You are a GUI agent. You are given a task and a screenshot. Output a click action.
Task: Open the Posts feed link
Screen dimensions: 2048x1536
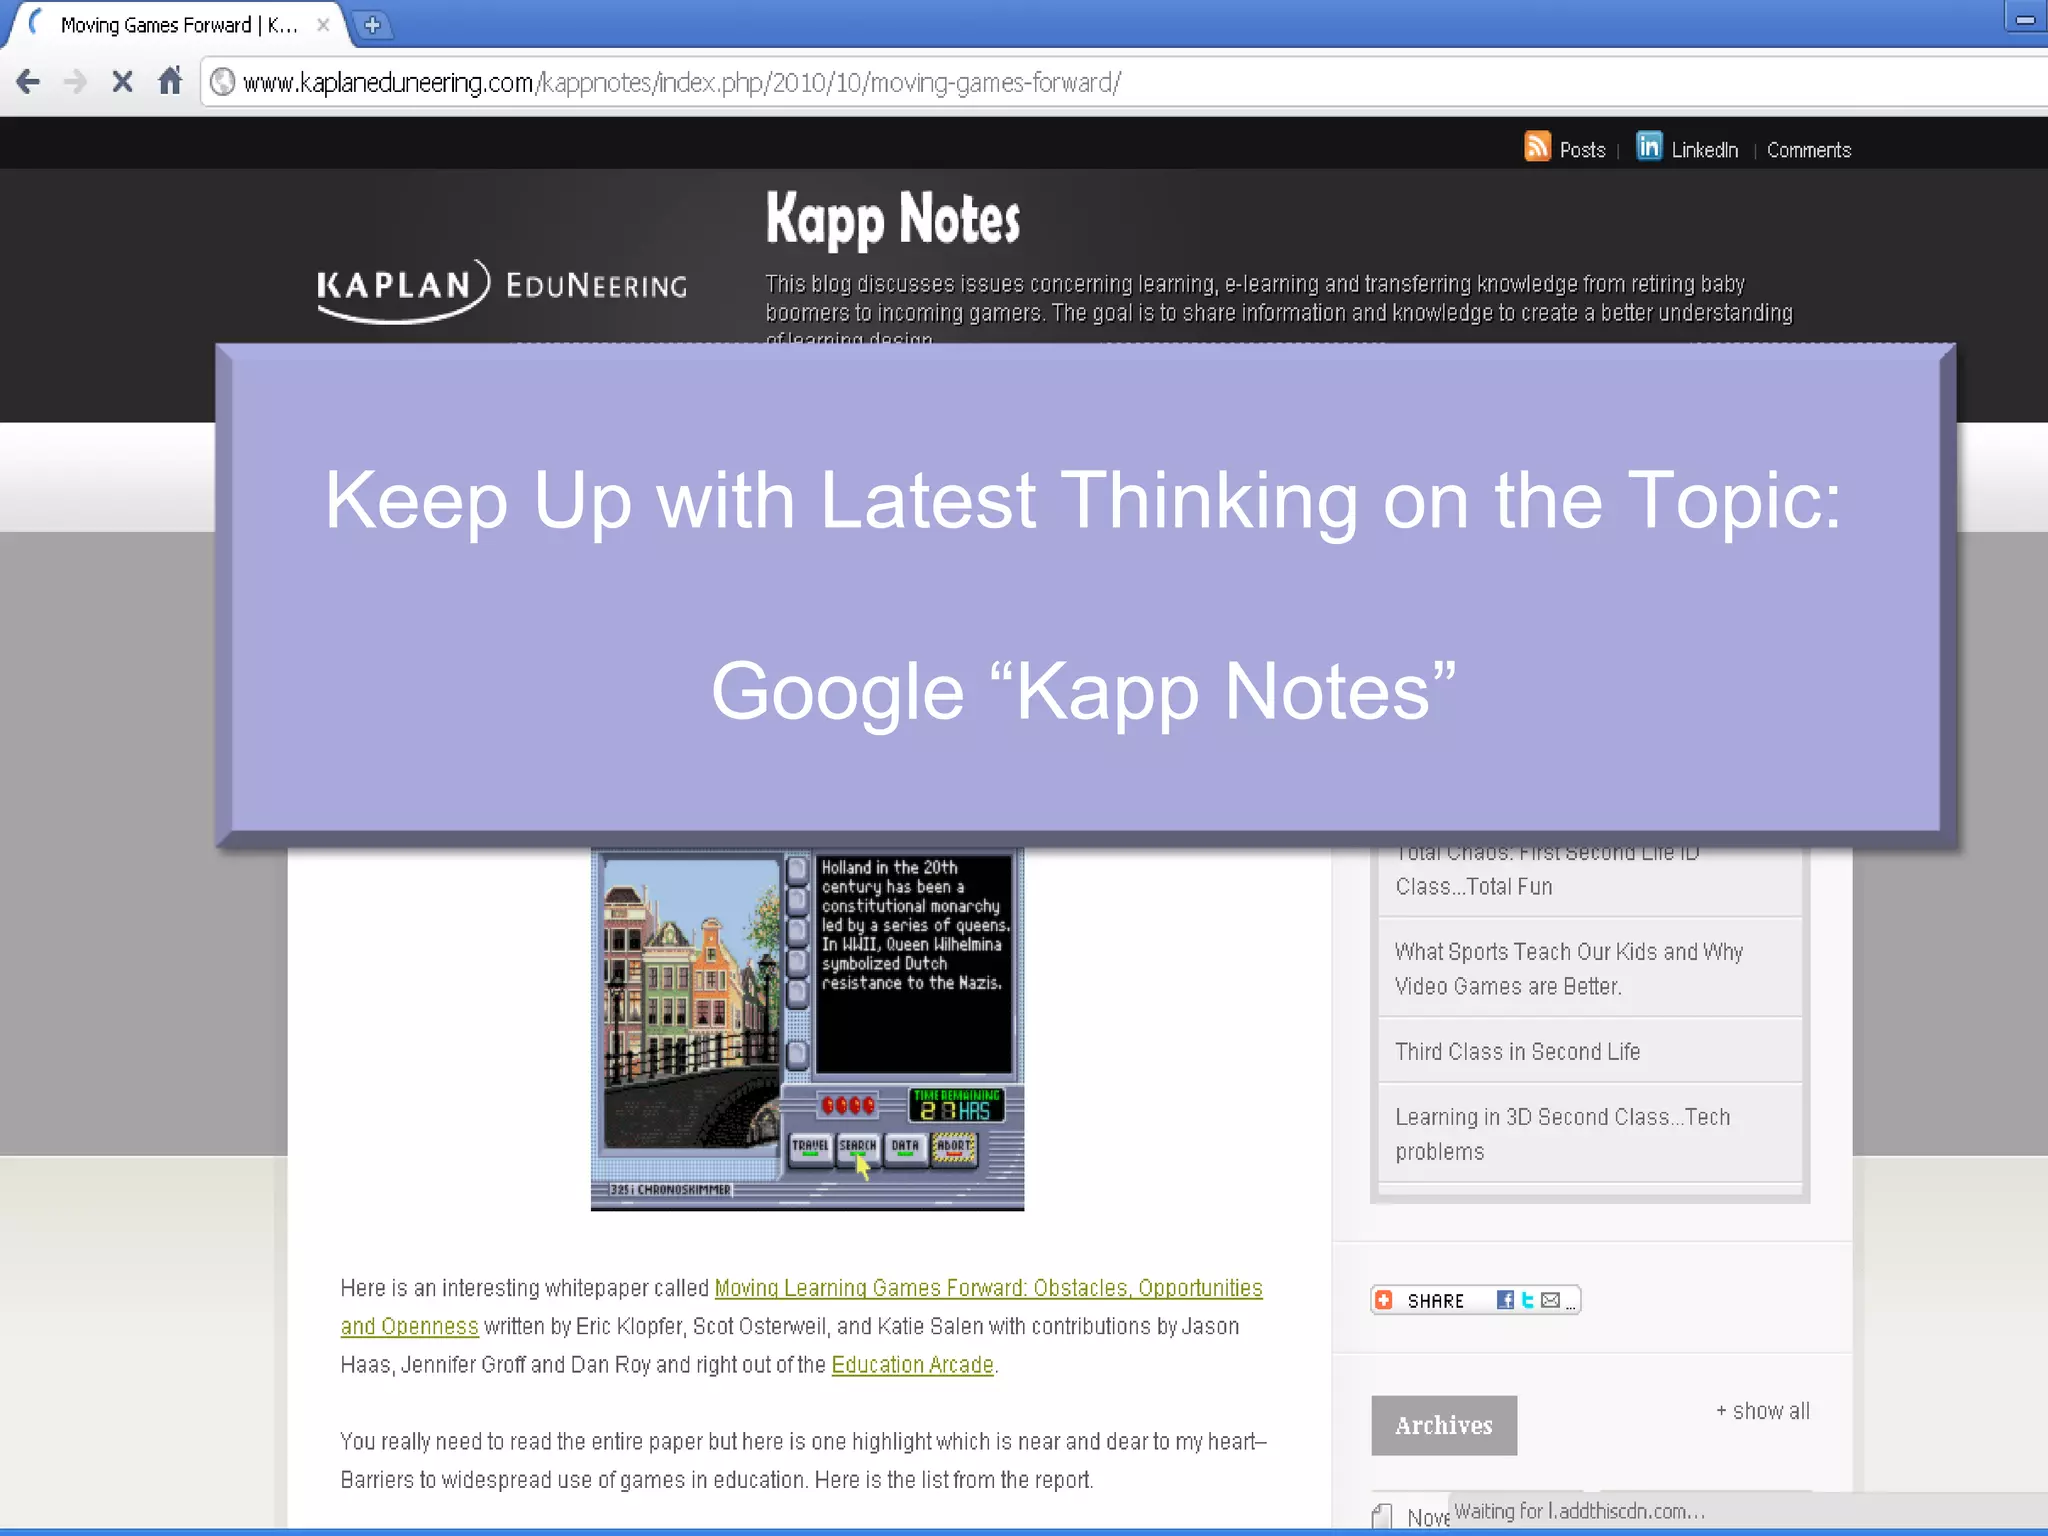pos(1582,150)
